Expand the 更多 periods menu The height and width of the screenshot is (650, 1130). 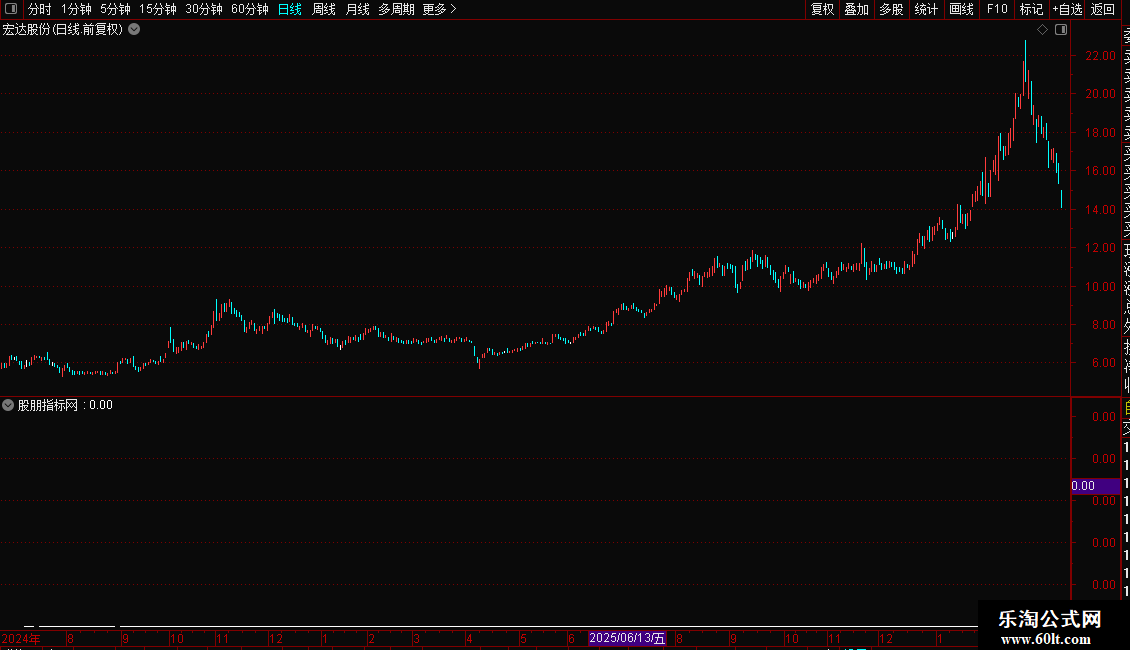(x=440, y=9)
